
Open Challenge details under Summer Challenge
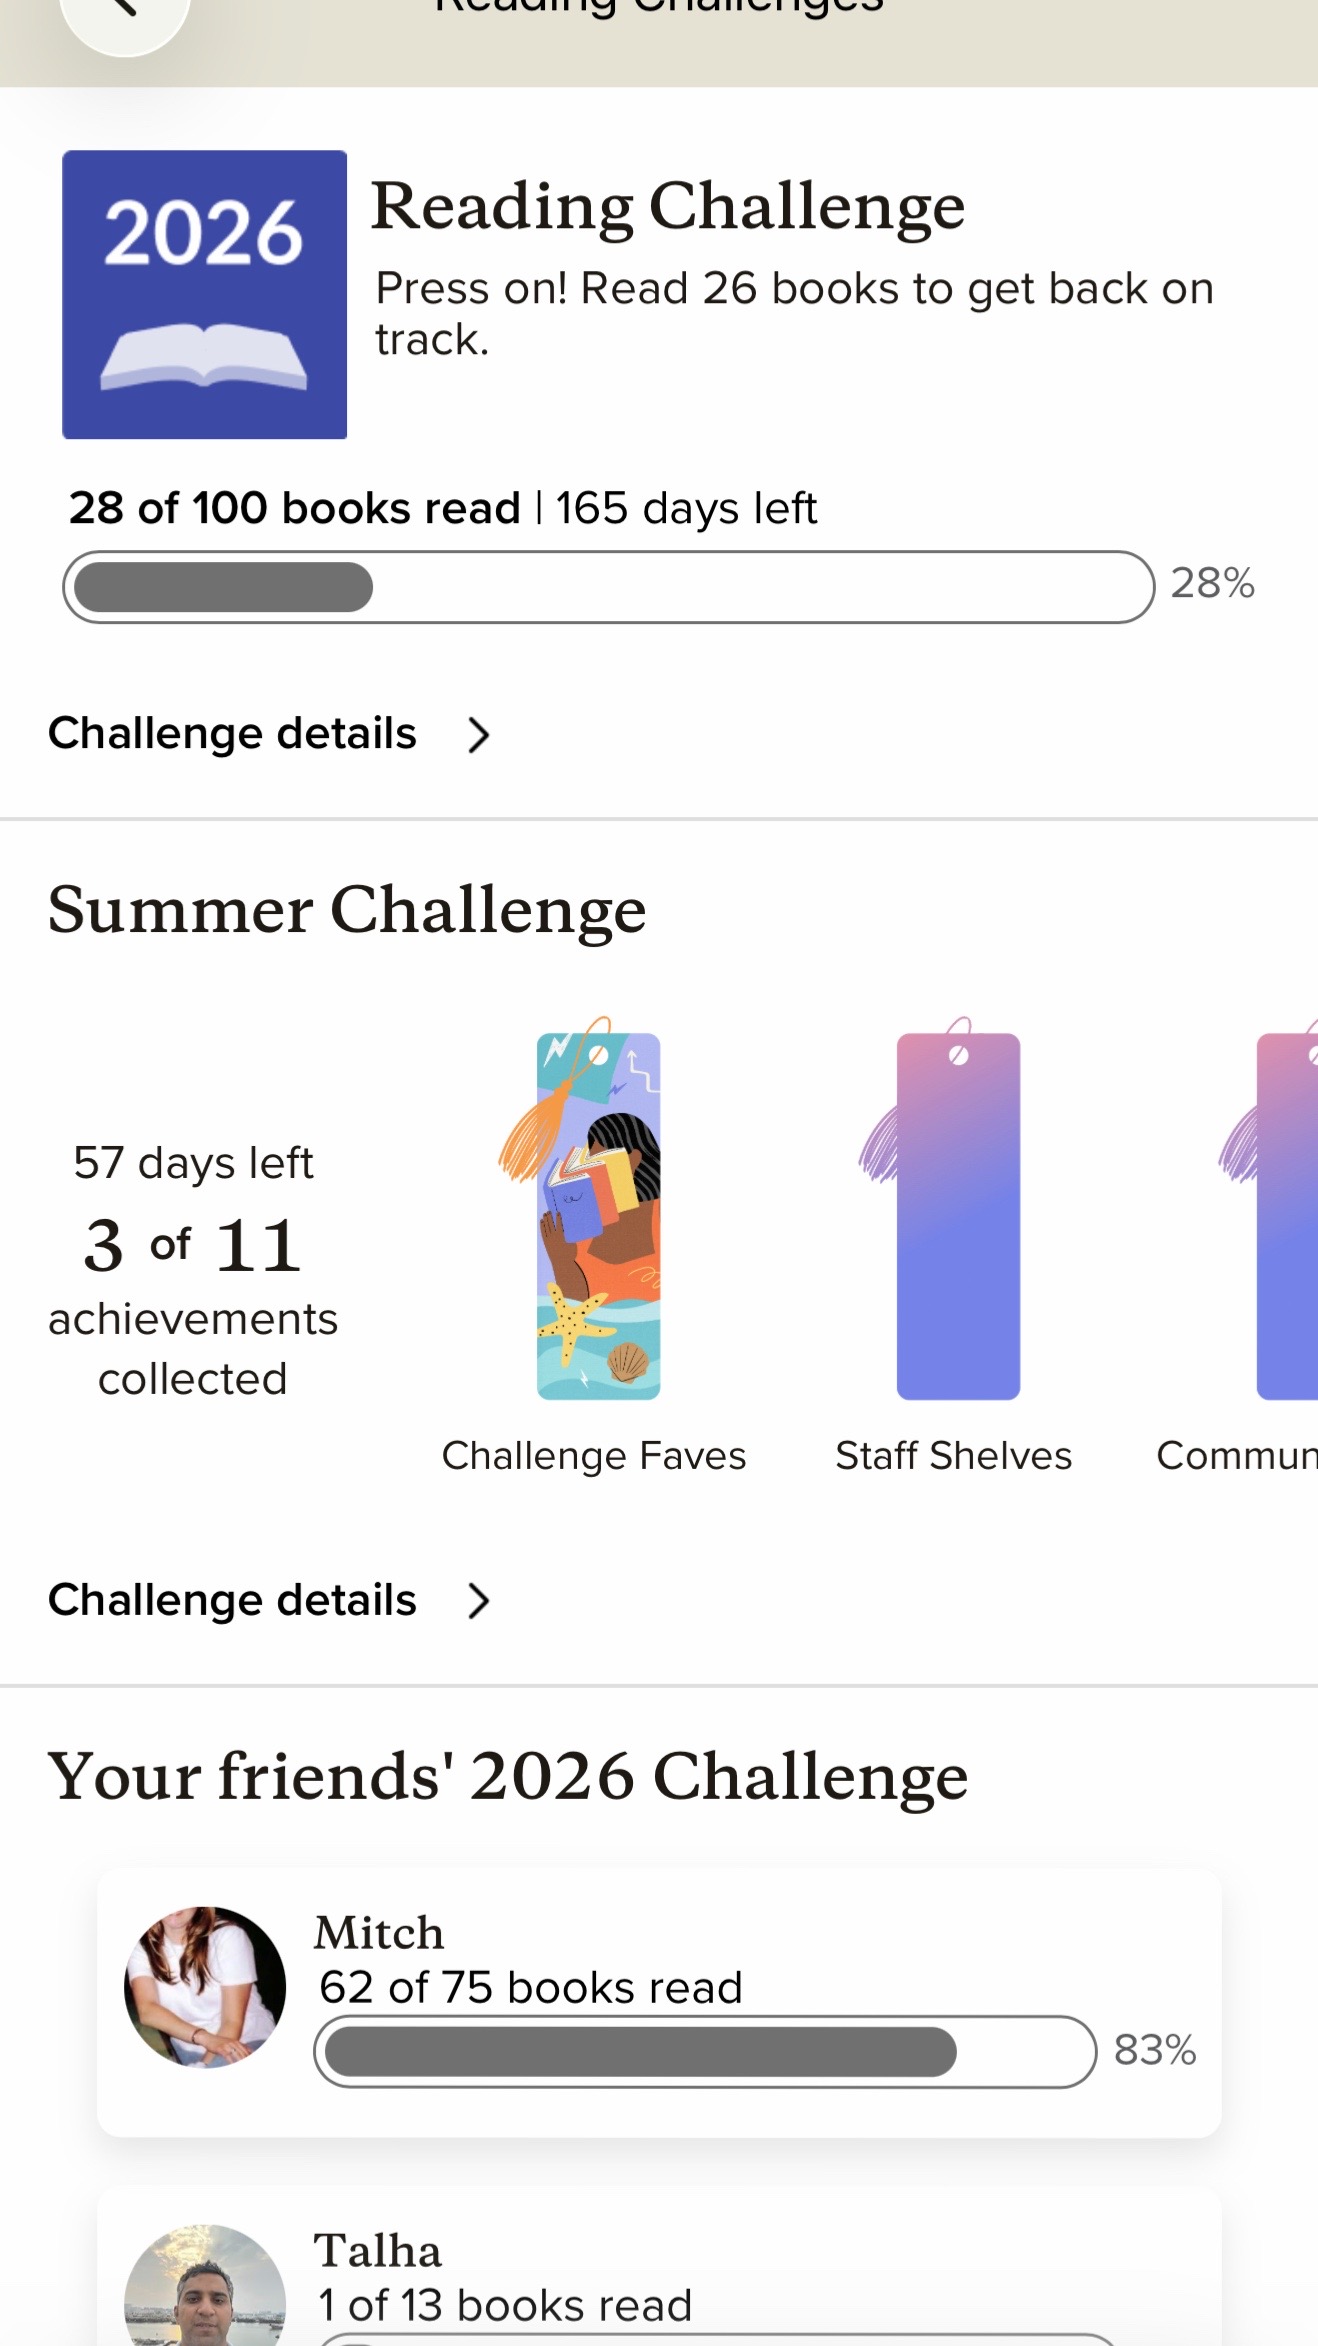[x=232, y=1600]
